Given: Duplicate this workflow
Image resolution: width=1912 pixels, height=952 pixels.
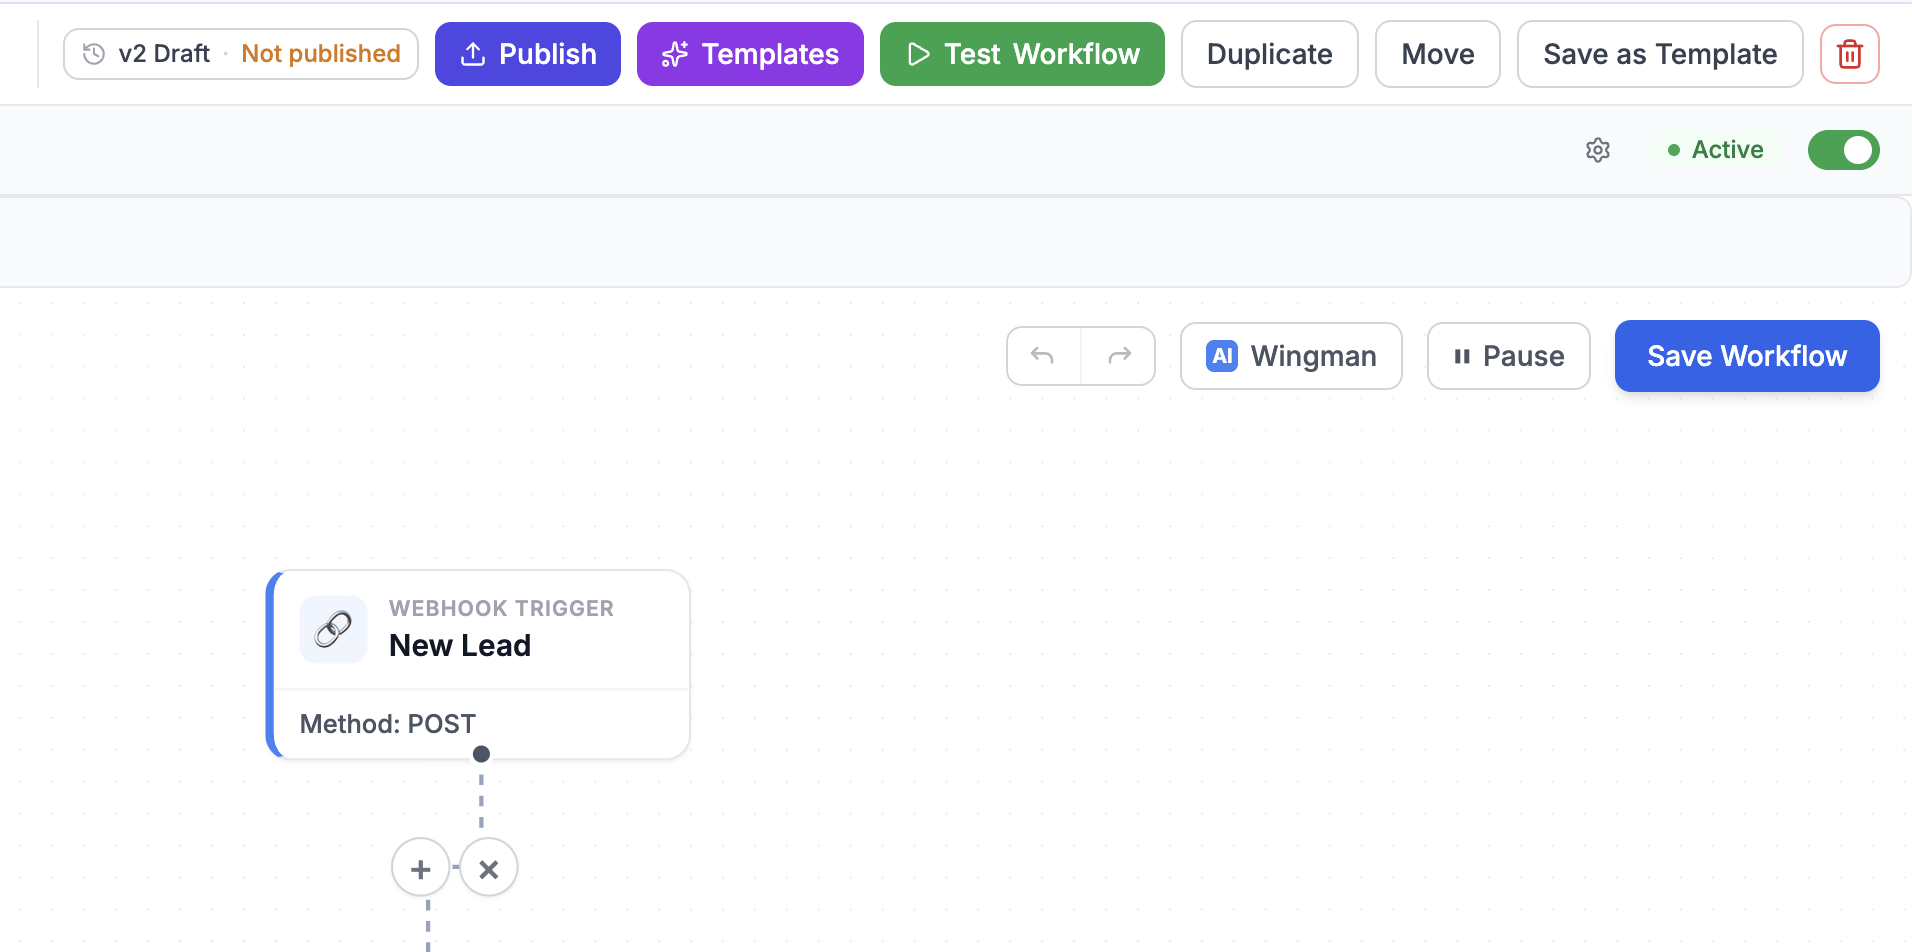Looking at the screenshot, I should pyautogui.click(x=1269, y=54).
